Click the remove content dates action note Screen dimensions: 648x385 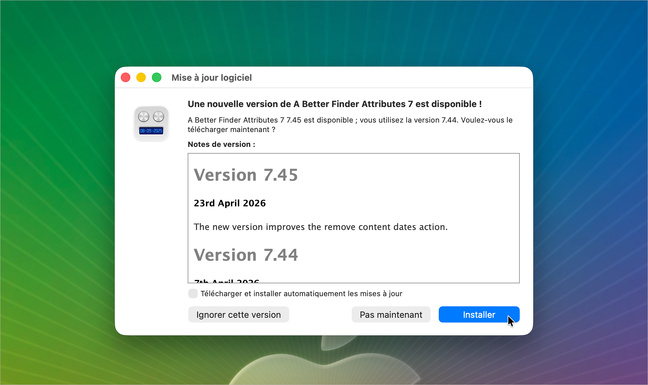[321, 227]
